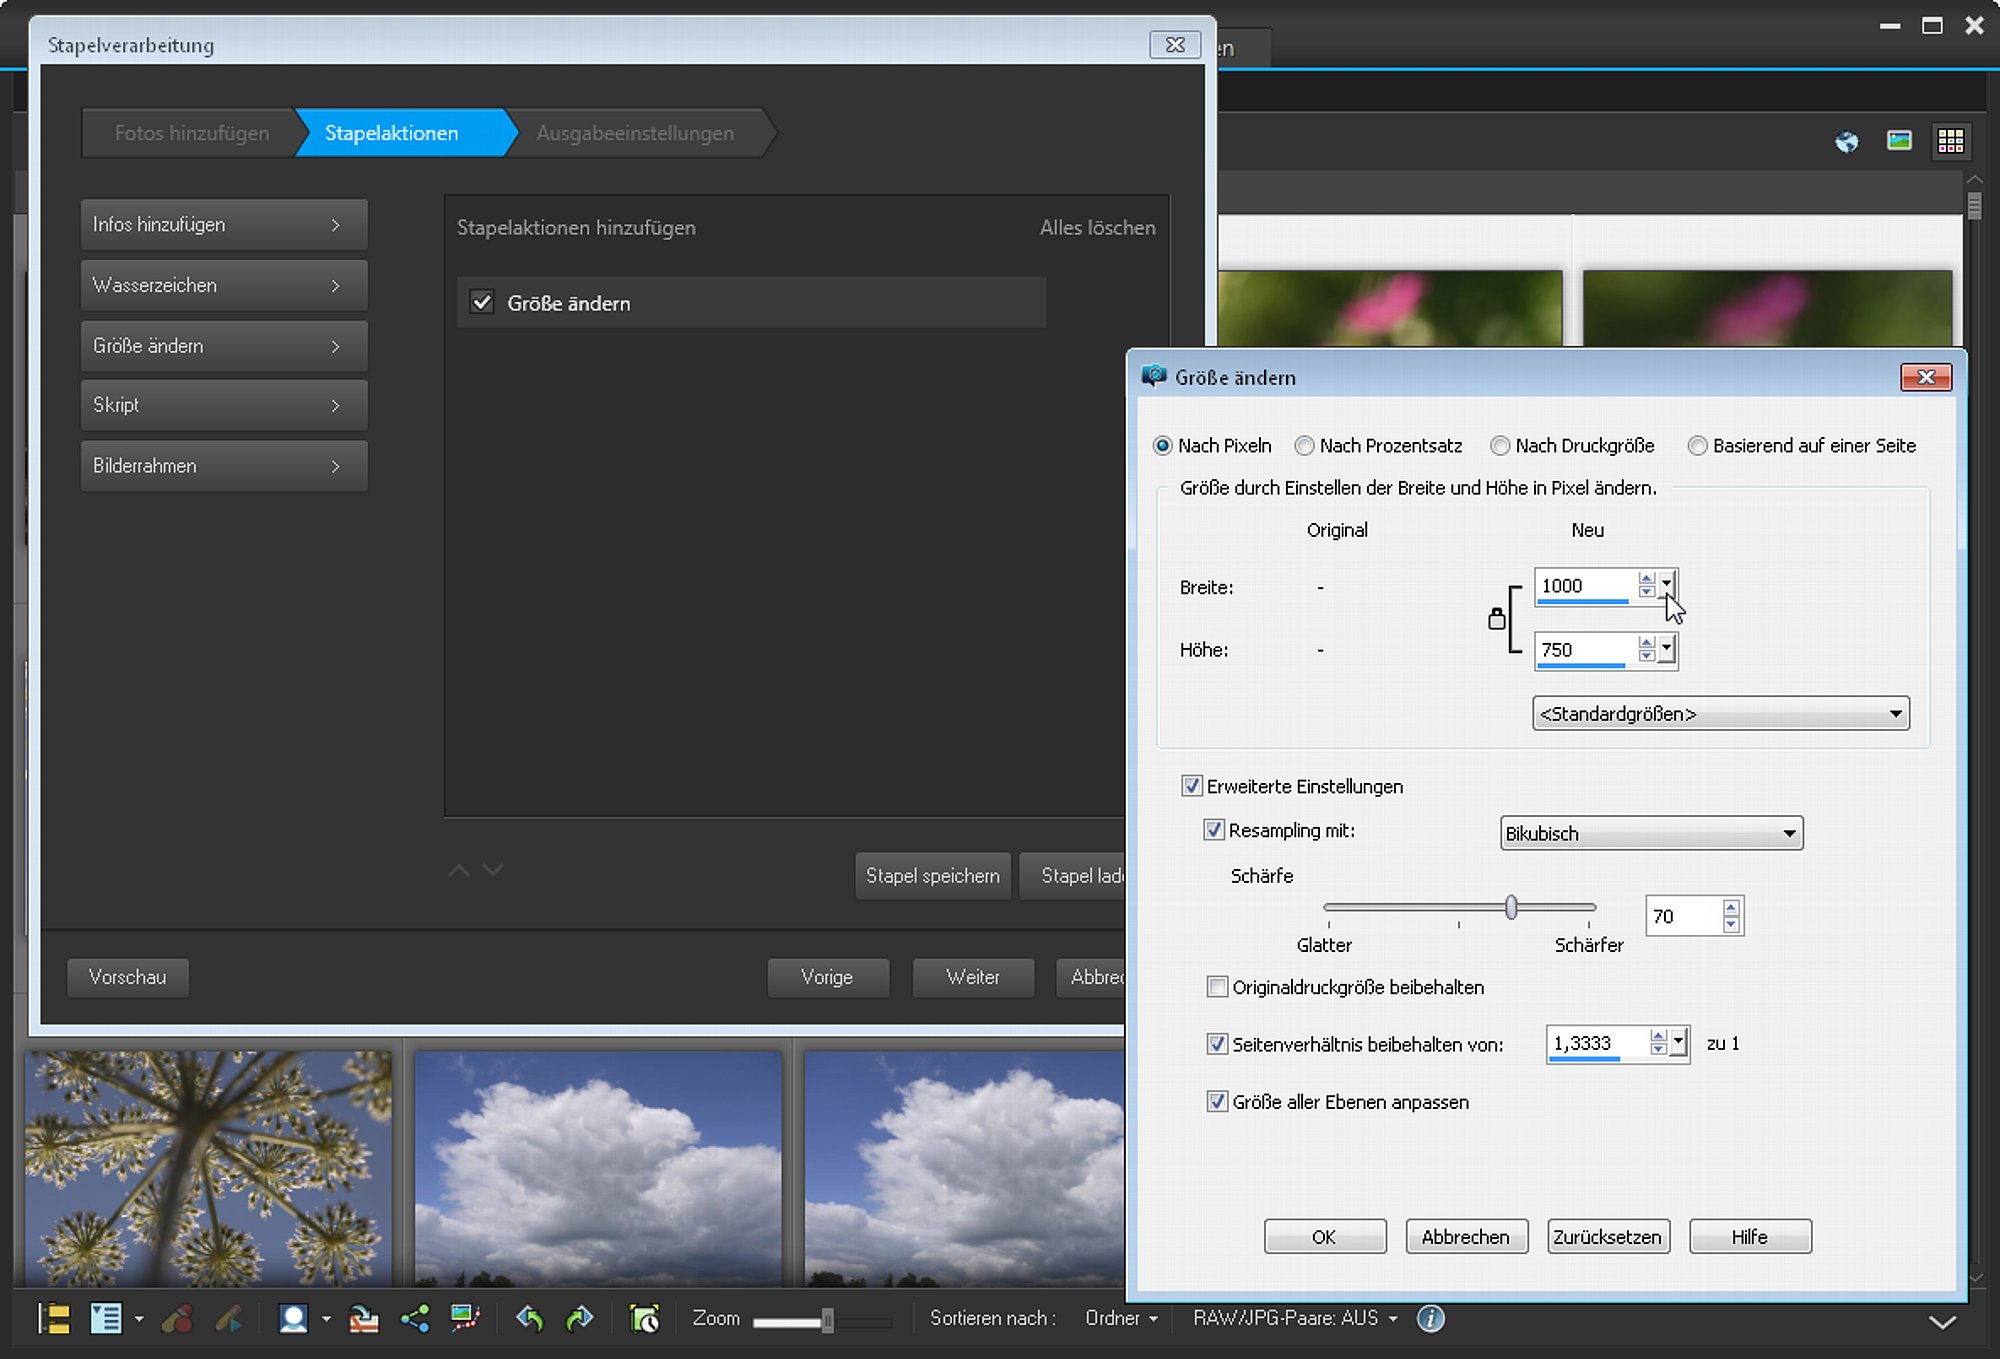Go to the Fotos hinzufügen step tab

coord(191,133)
